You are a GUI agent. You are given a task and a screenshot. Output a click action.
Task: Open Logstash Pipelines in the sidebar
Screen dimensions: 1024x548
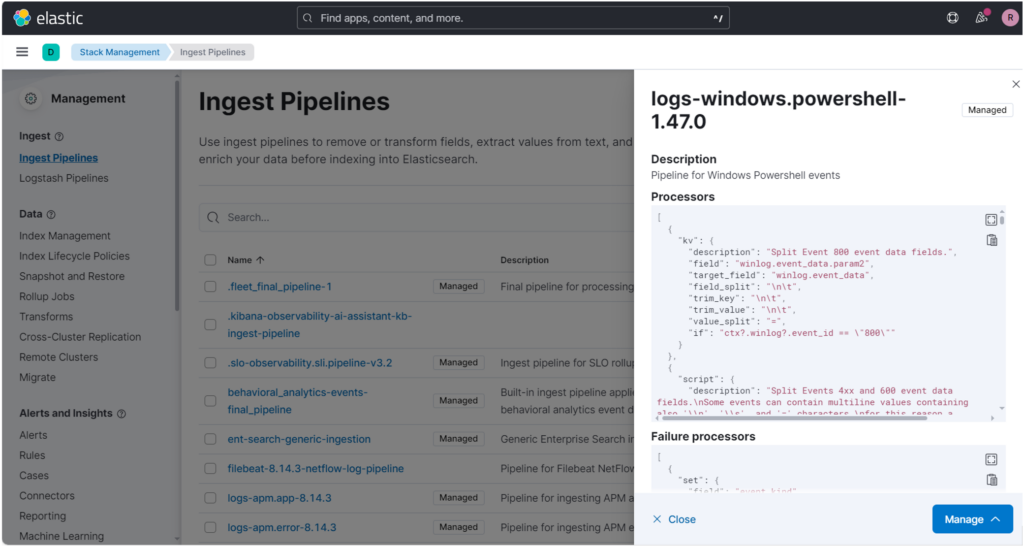[x=63, y=178]
